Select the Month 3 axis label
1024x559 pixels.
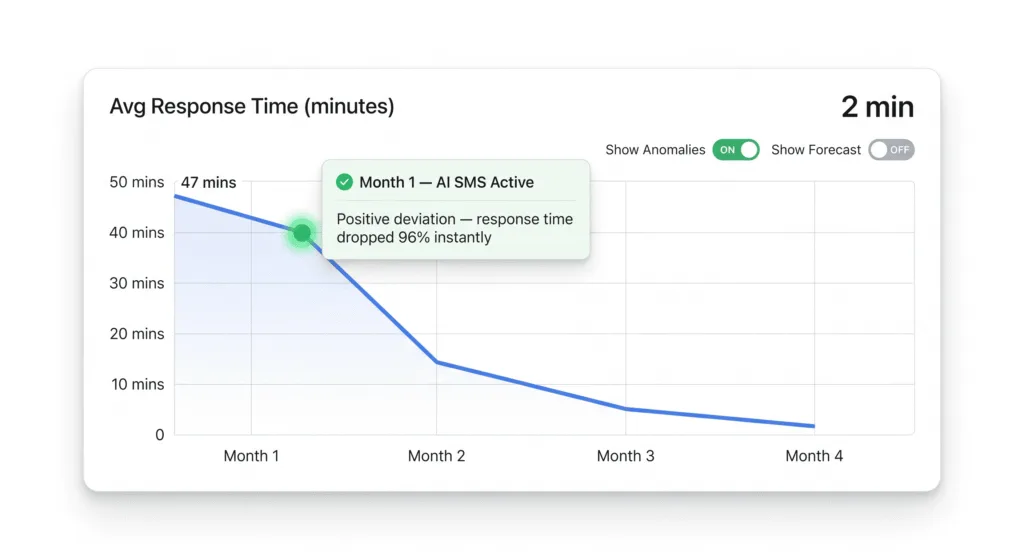626,456
